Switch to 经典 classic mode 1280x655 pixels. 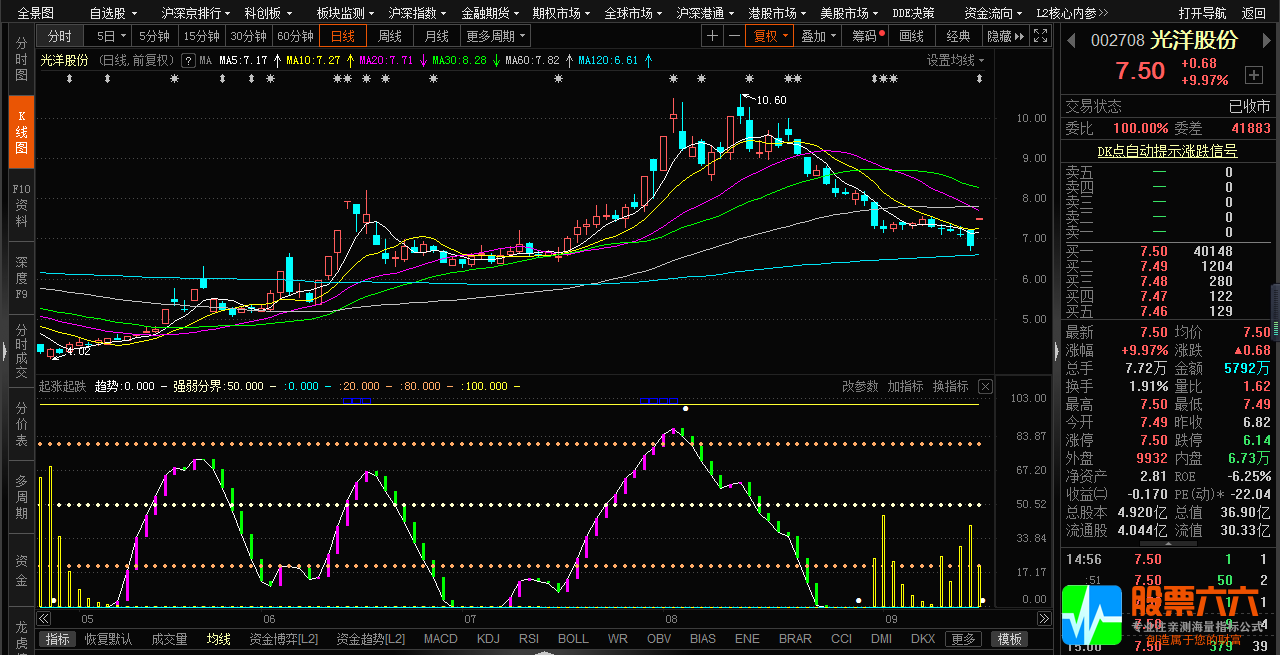coord(958,36)
